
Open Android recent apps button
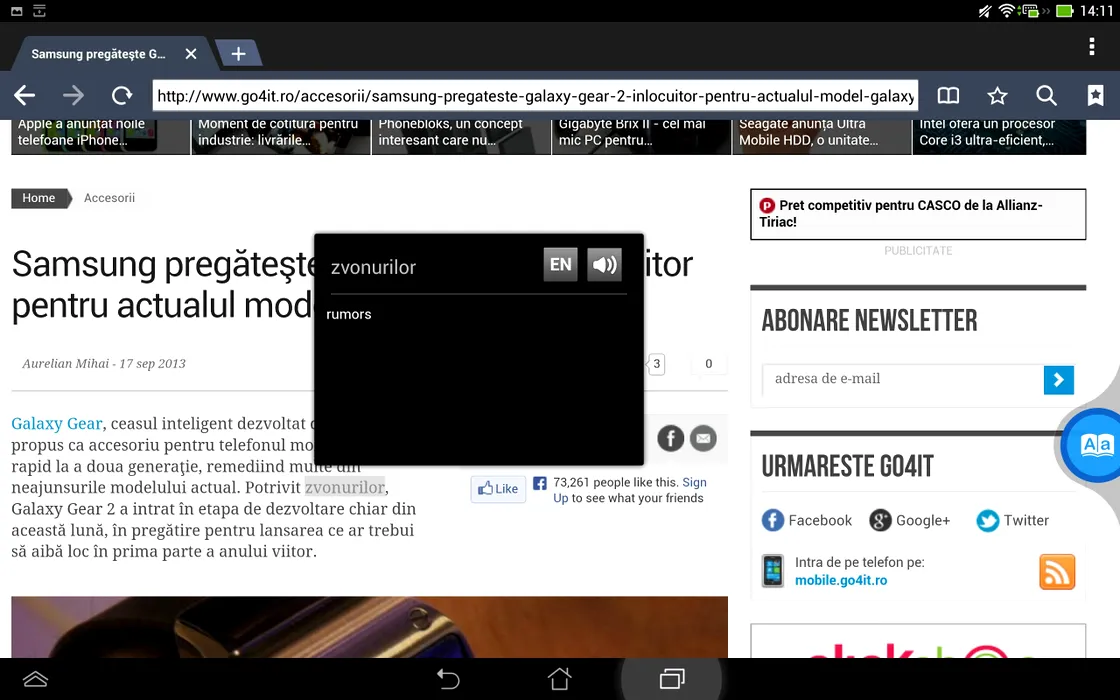click(x=671, y=680)
